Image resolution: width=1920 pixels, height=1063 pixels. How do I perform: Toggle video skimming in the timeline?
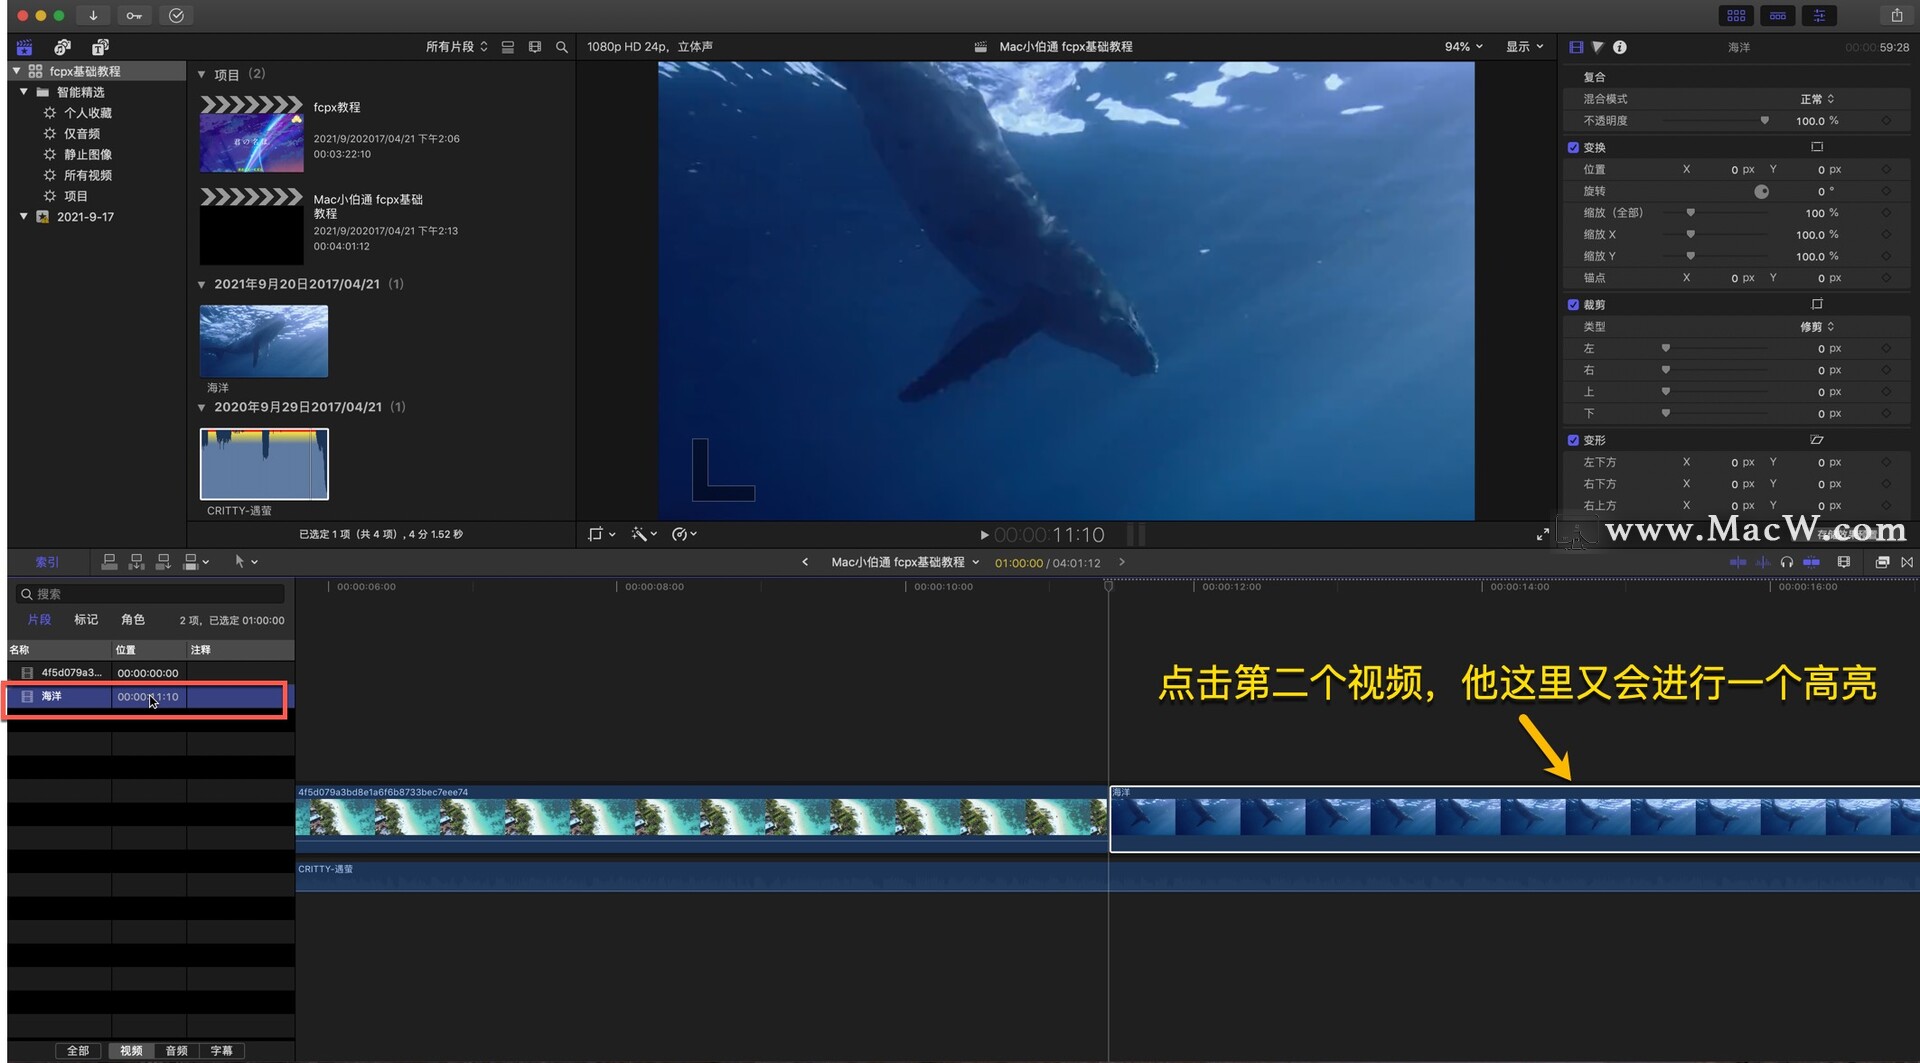pyautogui.click(x=1738, y=562)
